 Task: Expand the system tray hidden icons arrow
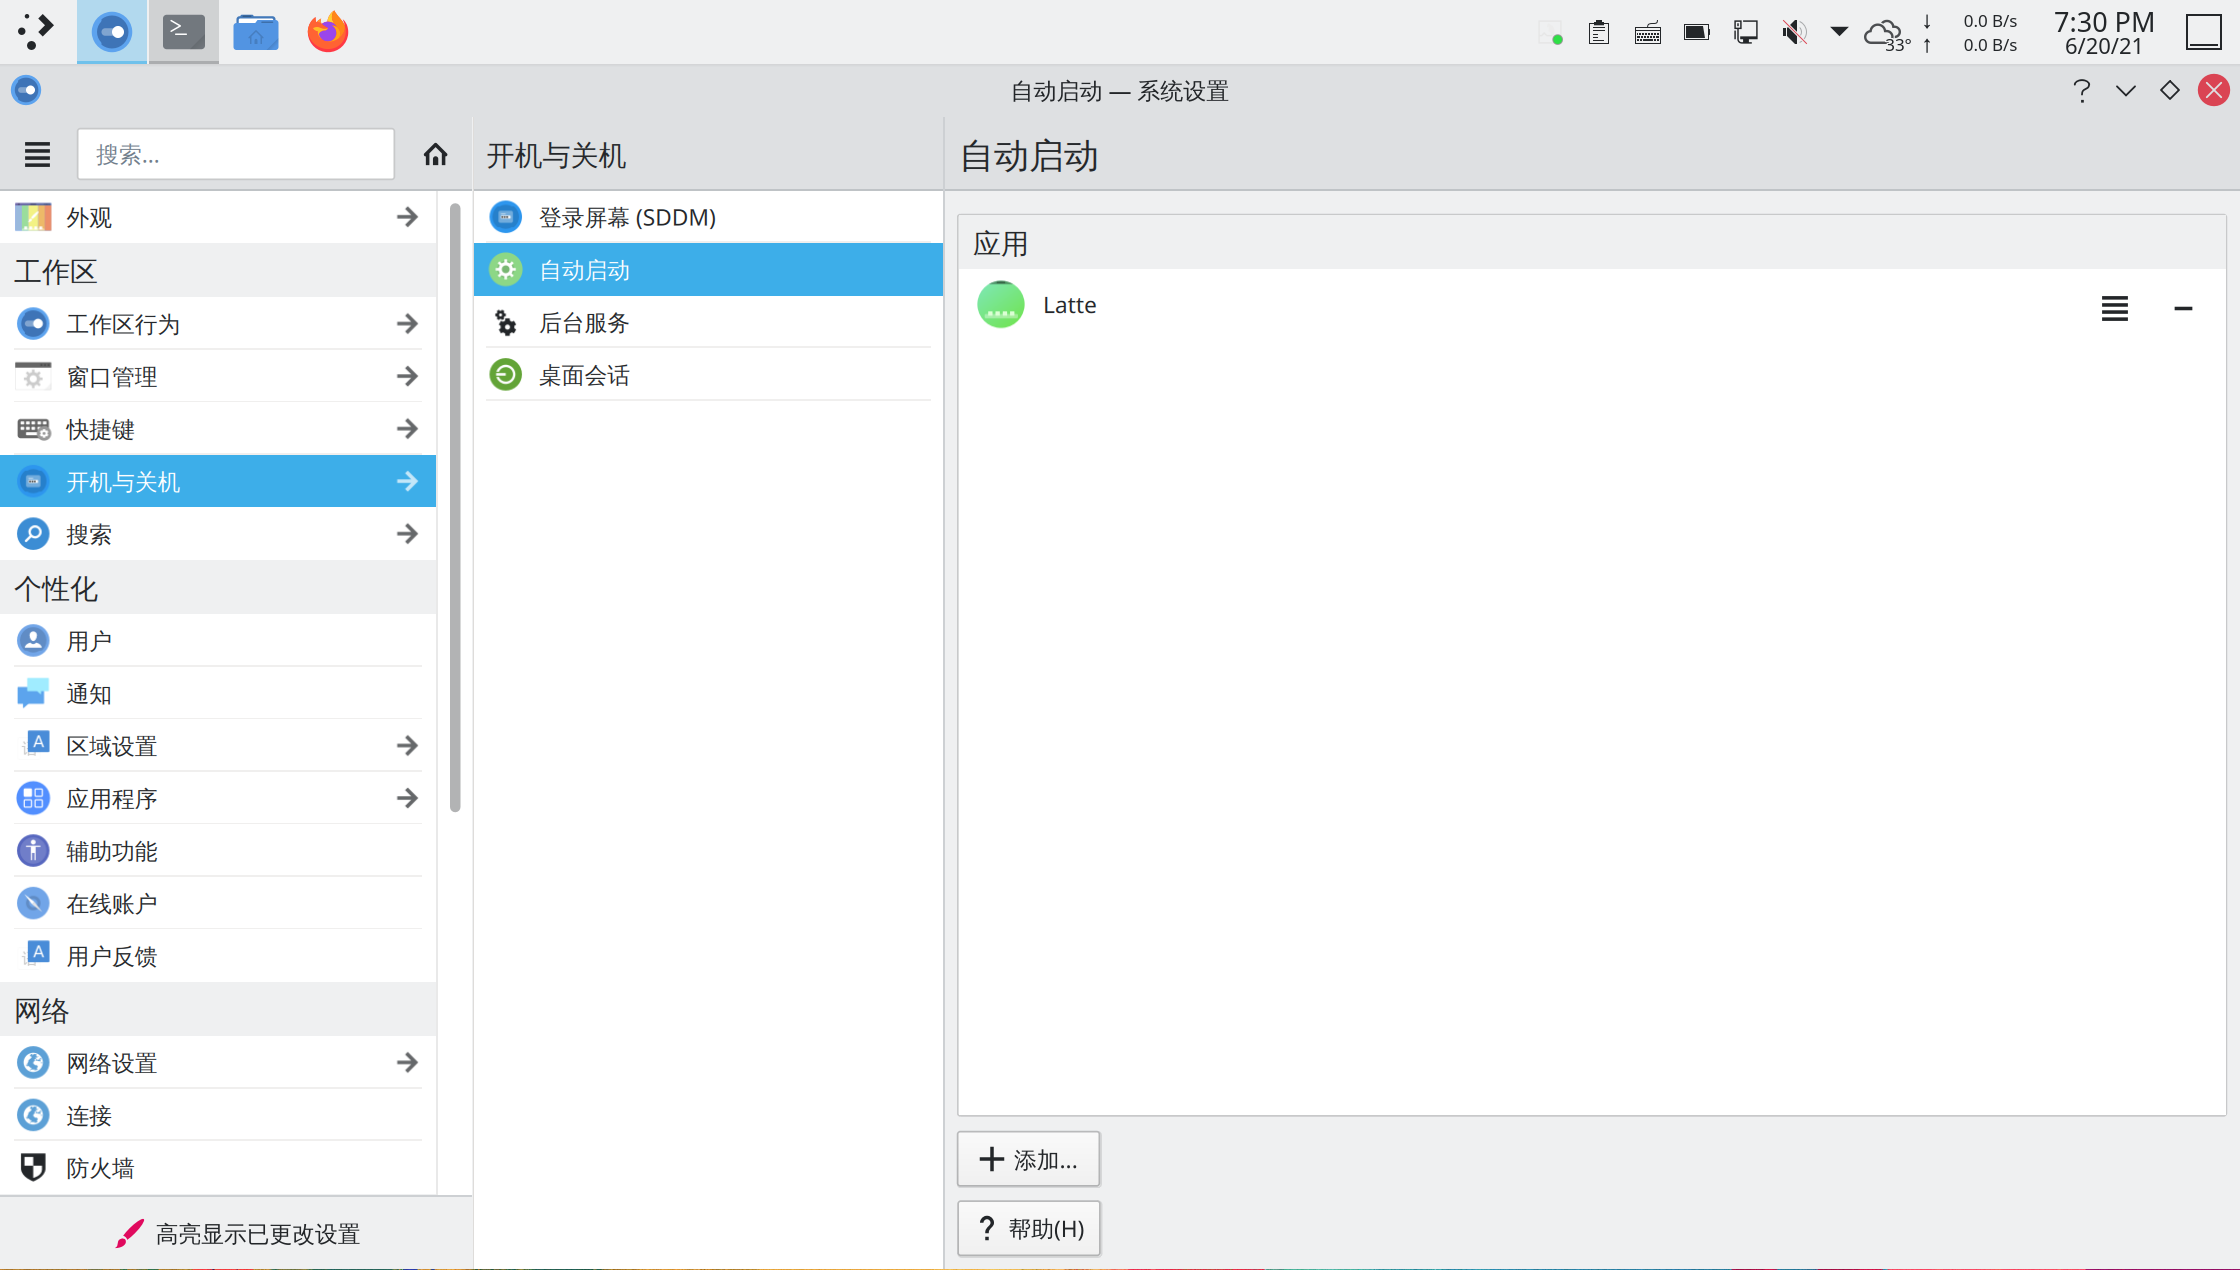[1838, 32]
